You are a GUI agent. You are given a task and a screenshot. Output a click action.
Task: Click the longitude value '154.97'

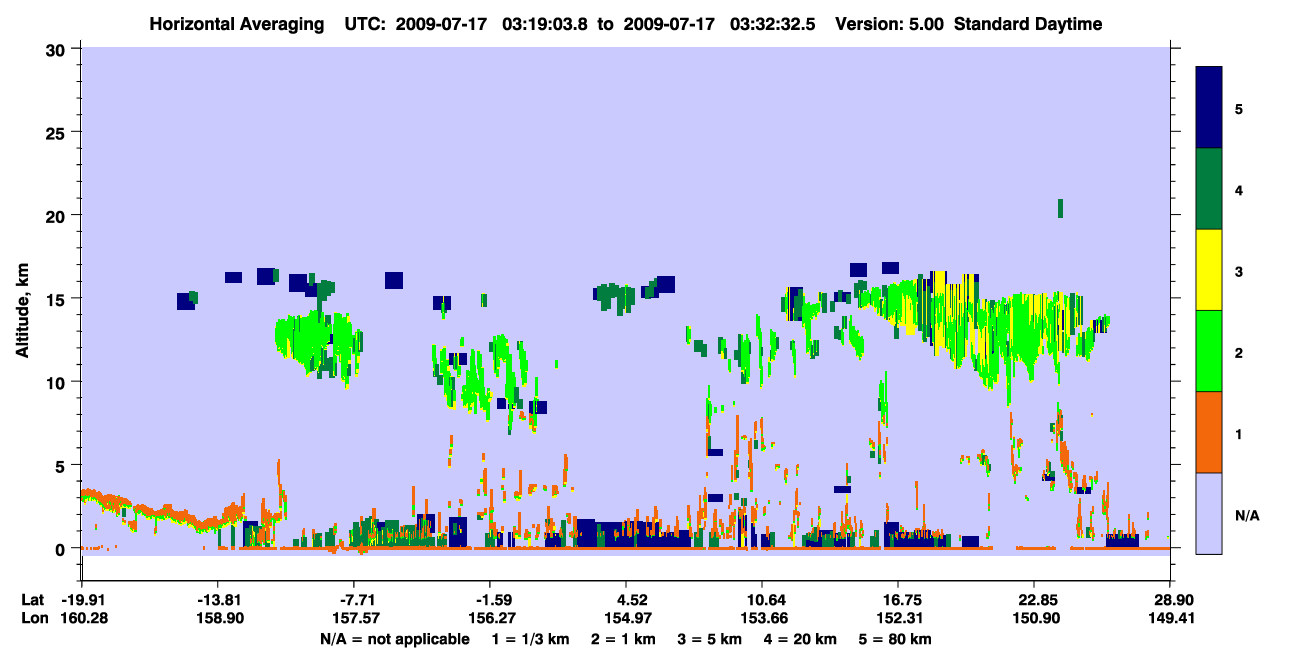pyautogui.click(x=626, y=618)
